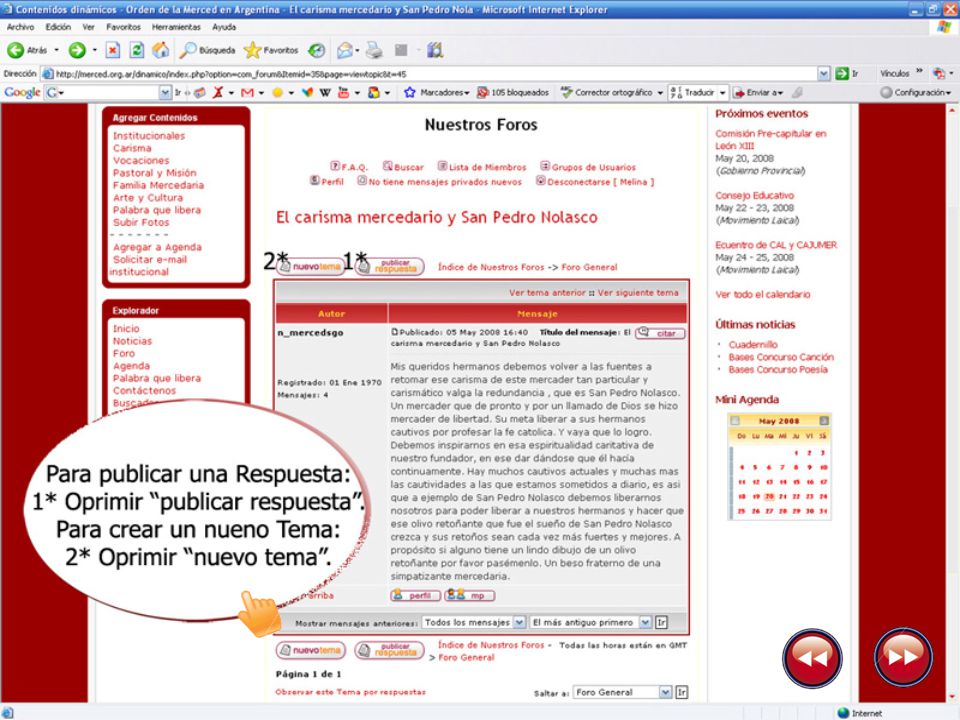This screenshot has height=720, width=960.
Task: Click the red fast-forward next-slide button
Action: (903, 657)
